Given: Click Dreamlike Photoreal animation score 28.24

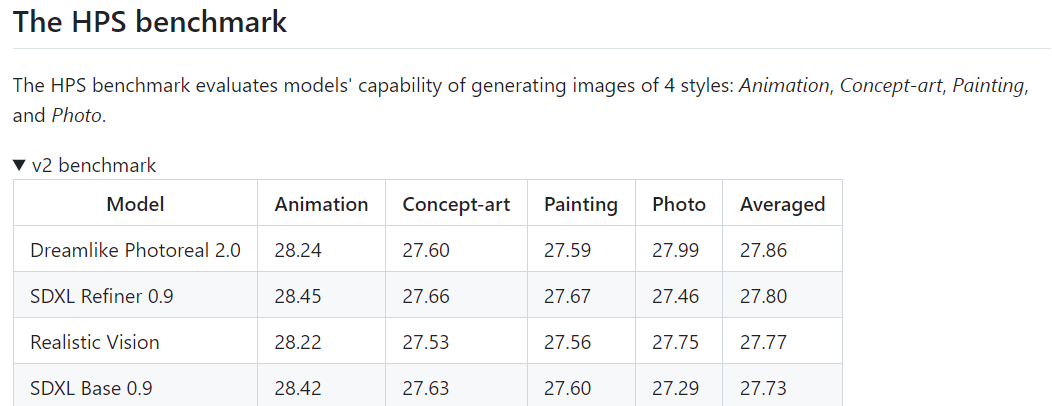Looking at the screenshot, I should [x=298, y=250].
